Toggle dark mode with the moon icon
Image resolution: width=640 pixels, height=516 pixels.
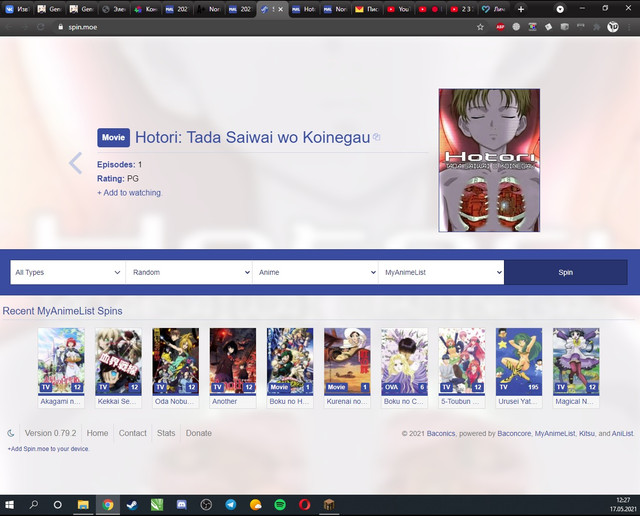click(x=11, y=433)
